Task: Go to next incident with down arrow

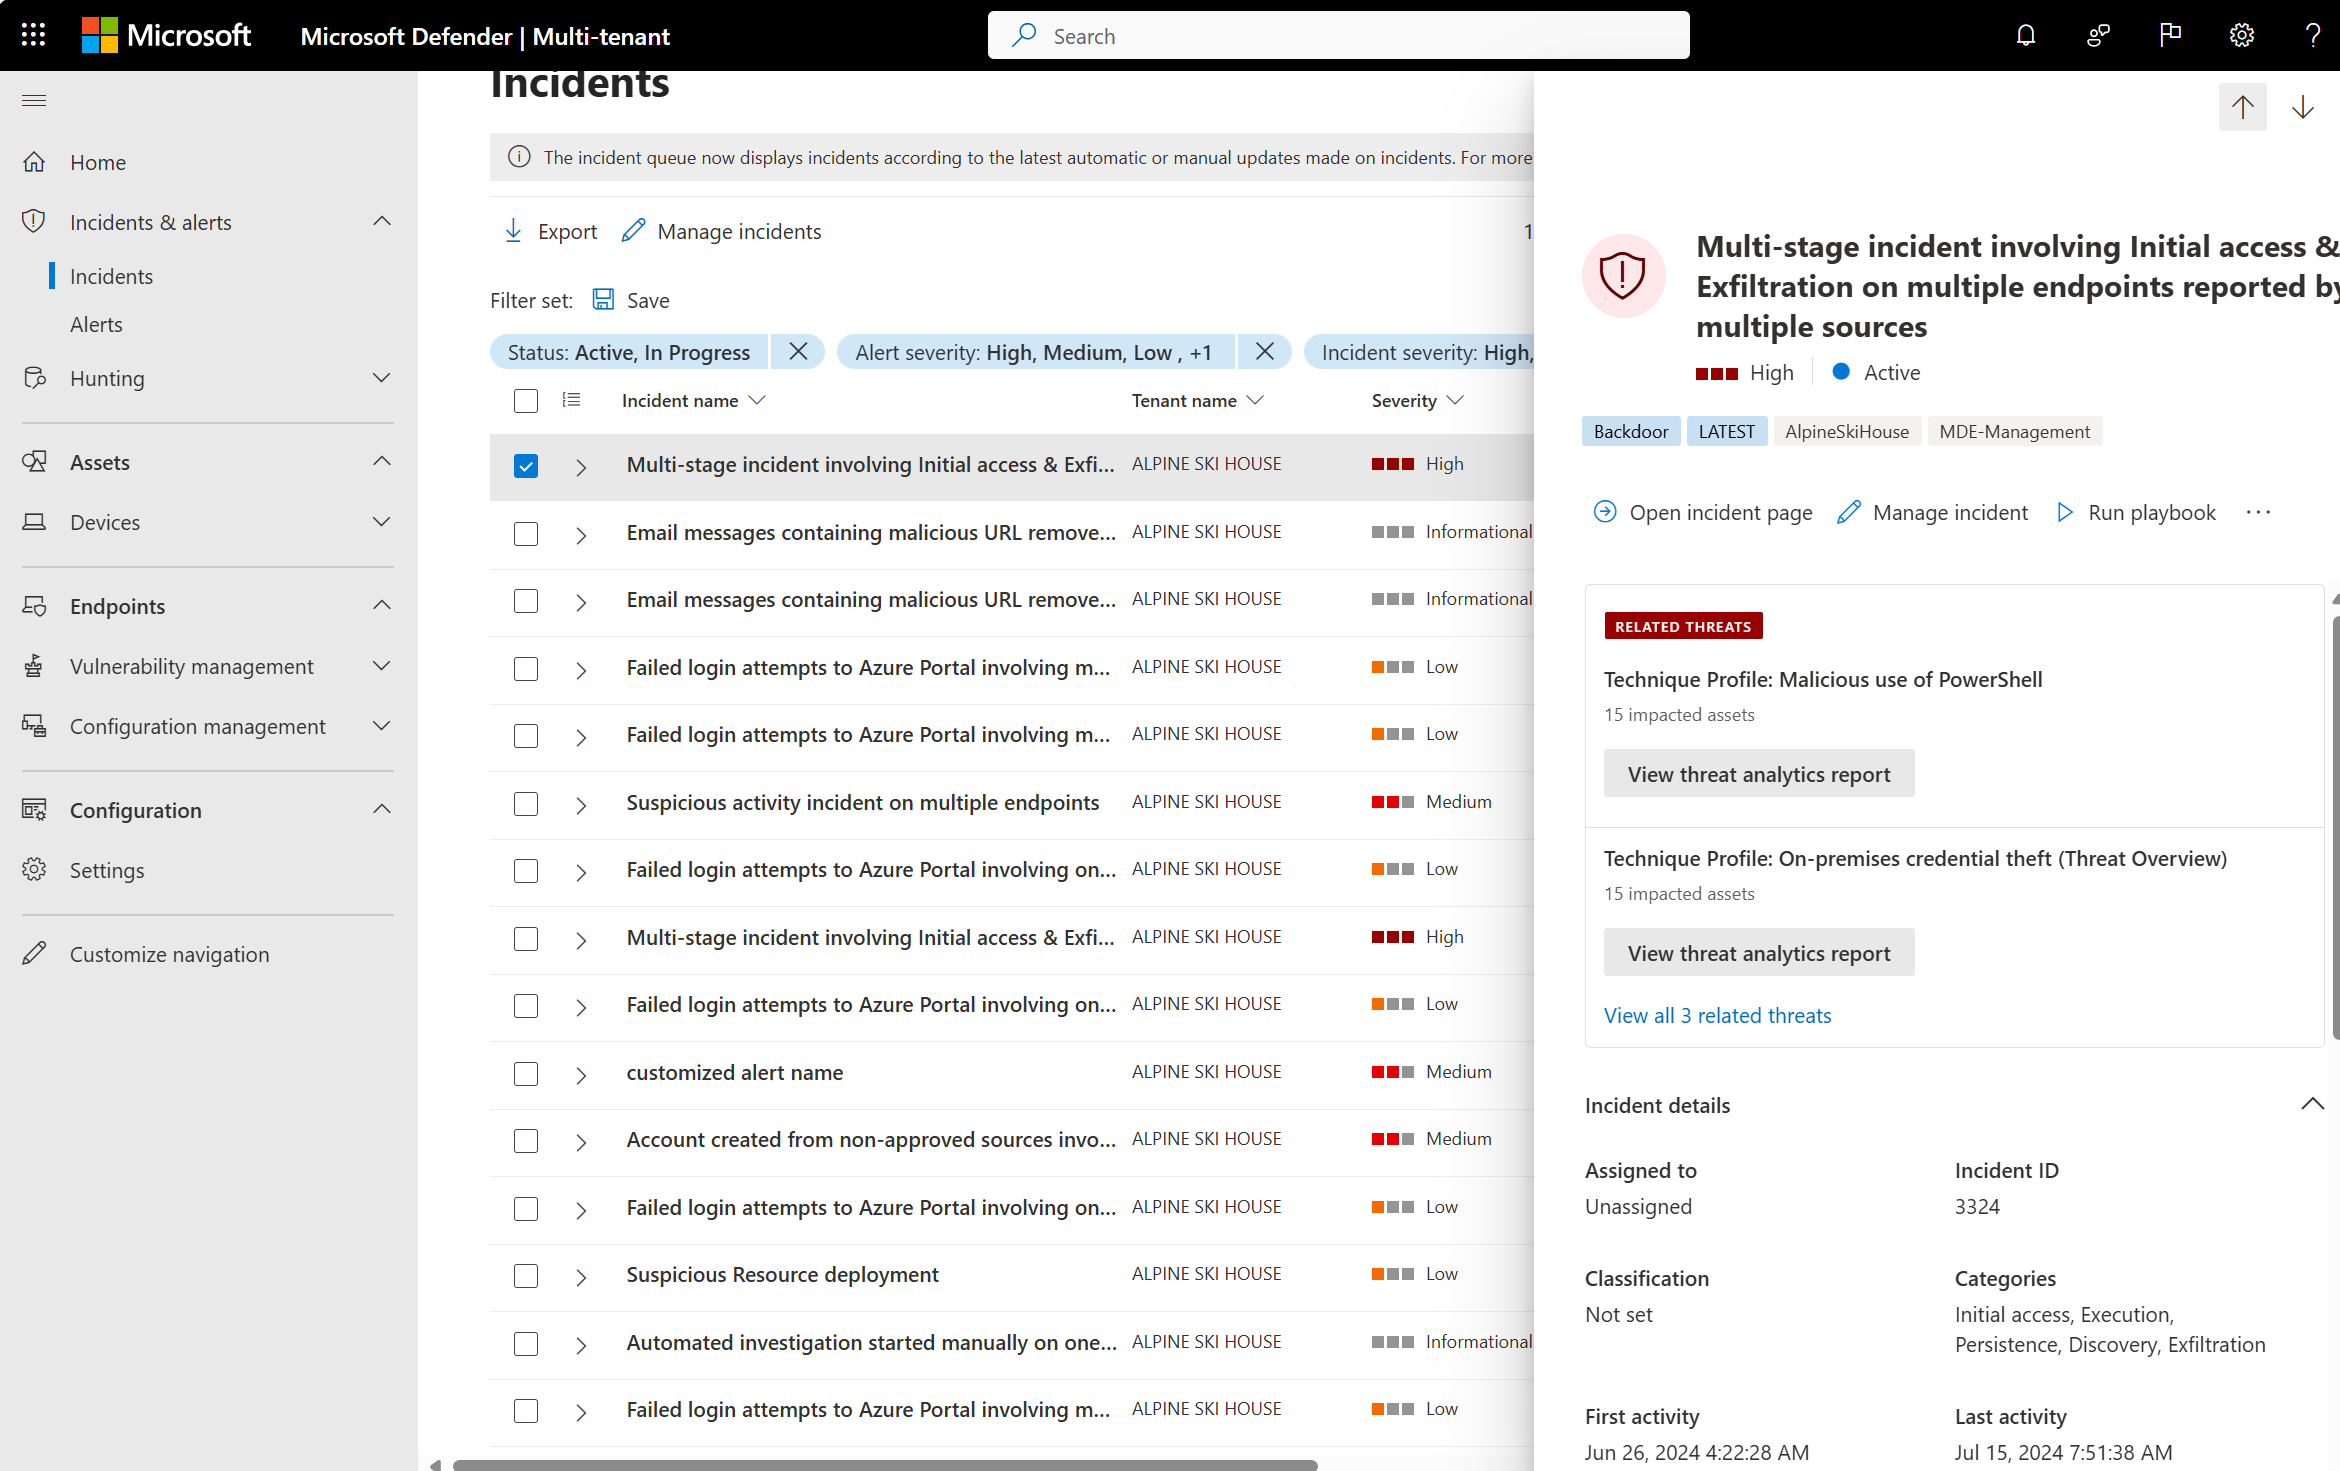Action: pyautogui.click(x=2302, y=107)
